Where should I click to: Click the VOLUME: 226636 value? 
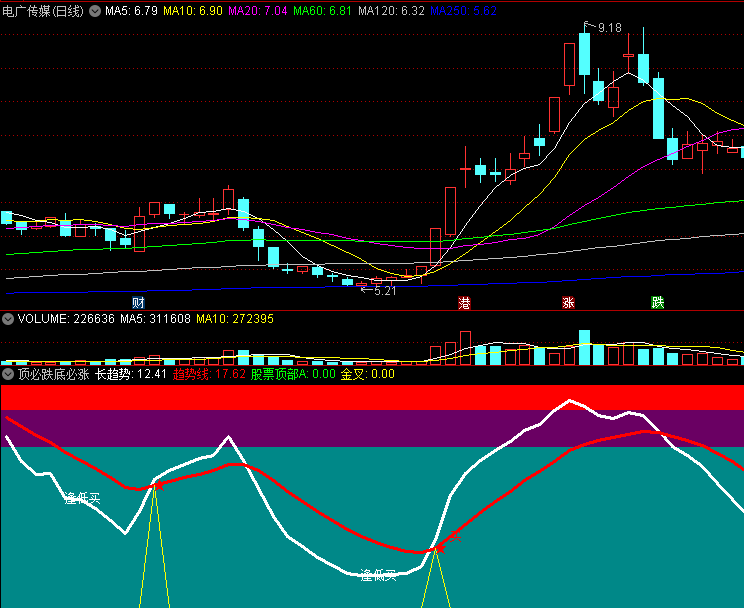click(66, 319)
